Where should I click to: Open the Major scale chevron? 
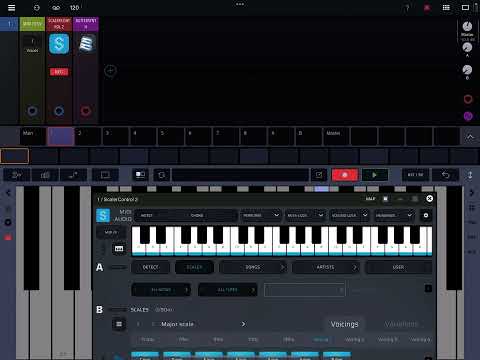pyautogui.click(x=243, y=324)
